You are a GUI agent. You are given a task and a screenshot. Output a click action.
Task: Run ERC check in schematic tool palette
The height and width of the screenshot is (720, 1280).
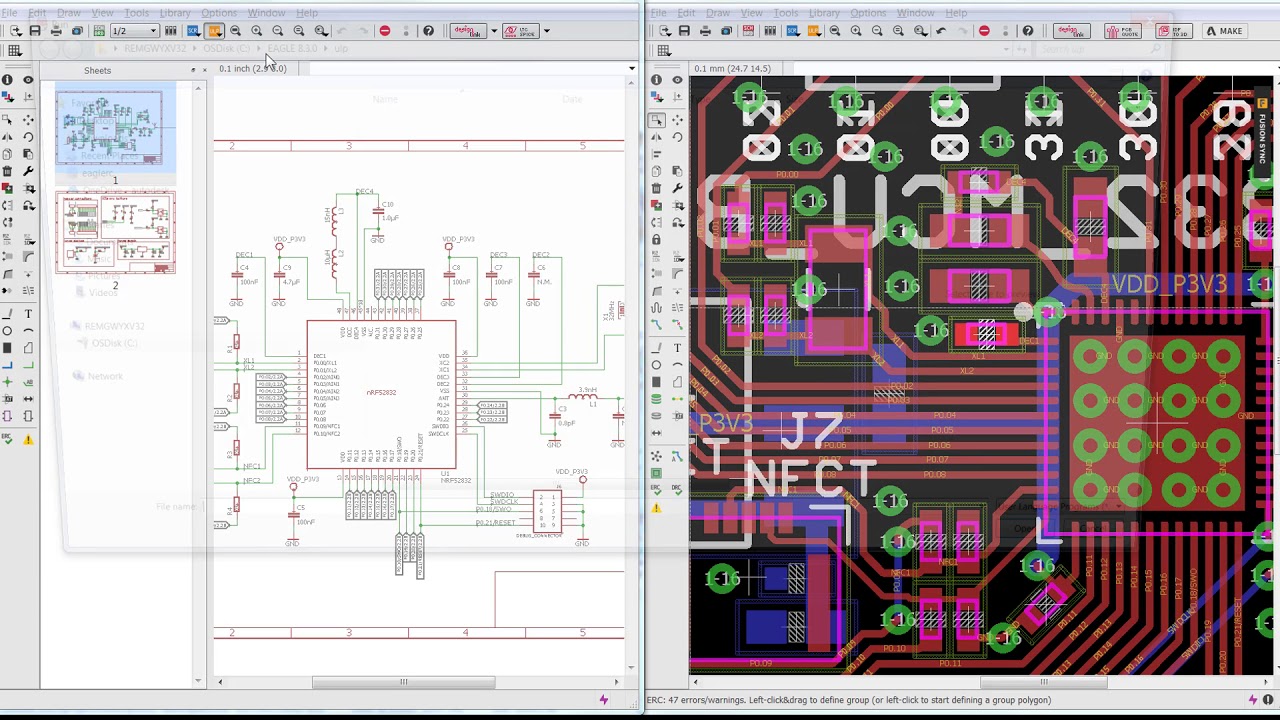click(x=8, y=440)
